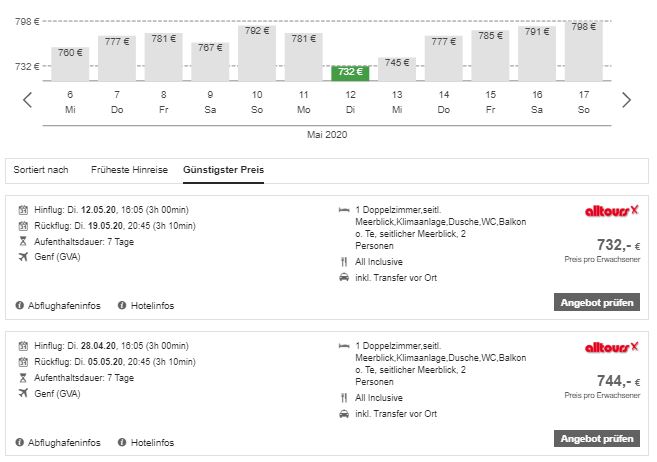The width and height of the screenshot is (657, 462).
Task: Go to previous dates with left arrow
Action: pos(28,99)
